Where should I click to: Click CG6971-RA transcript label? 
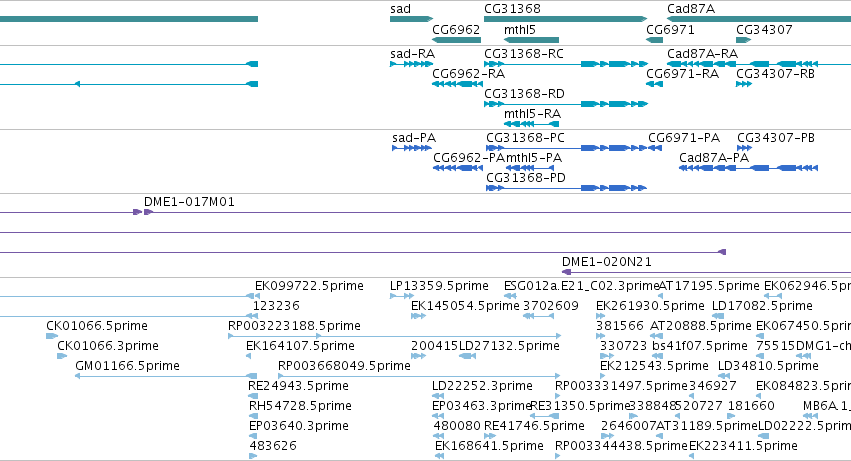pos(682,74)
